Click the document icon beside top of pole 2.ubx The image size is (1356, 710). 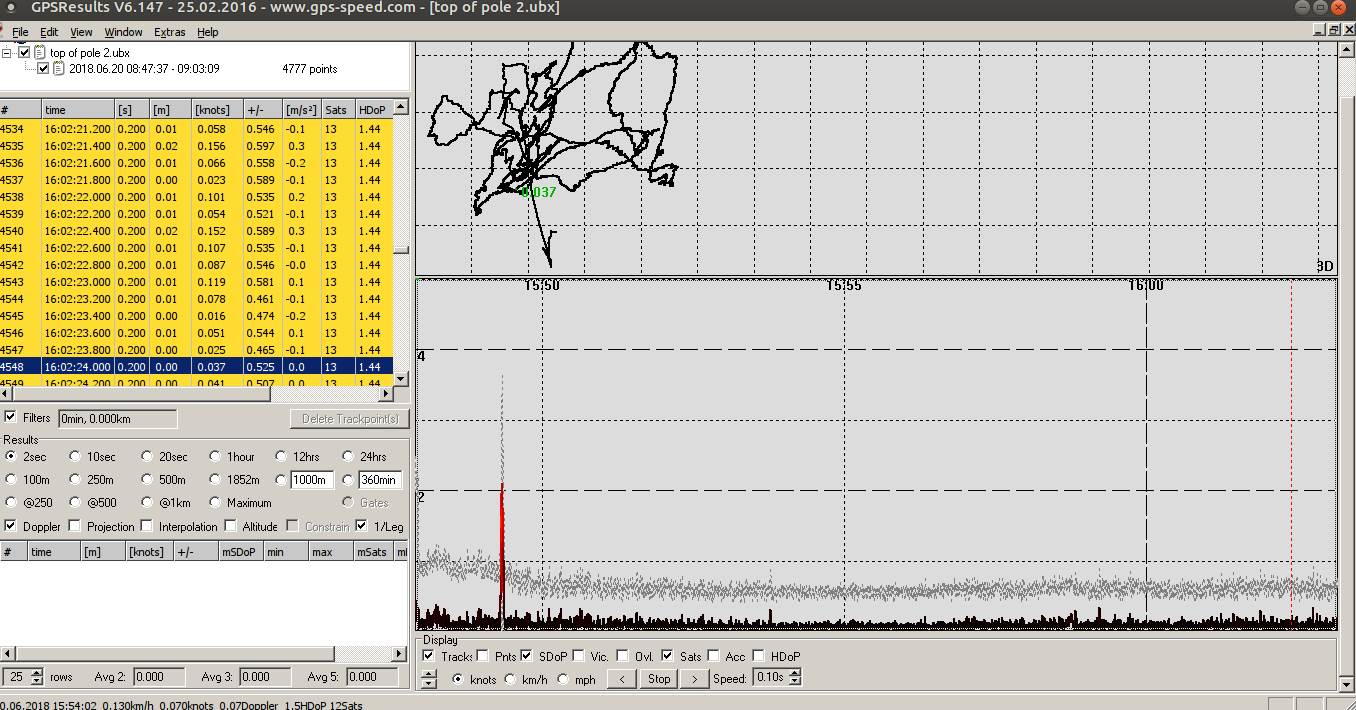tap(39, 52)
